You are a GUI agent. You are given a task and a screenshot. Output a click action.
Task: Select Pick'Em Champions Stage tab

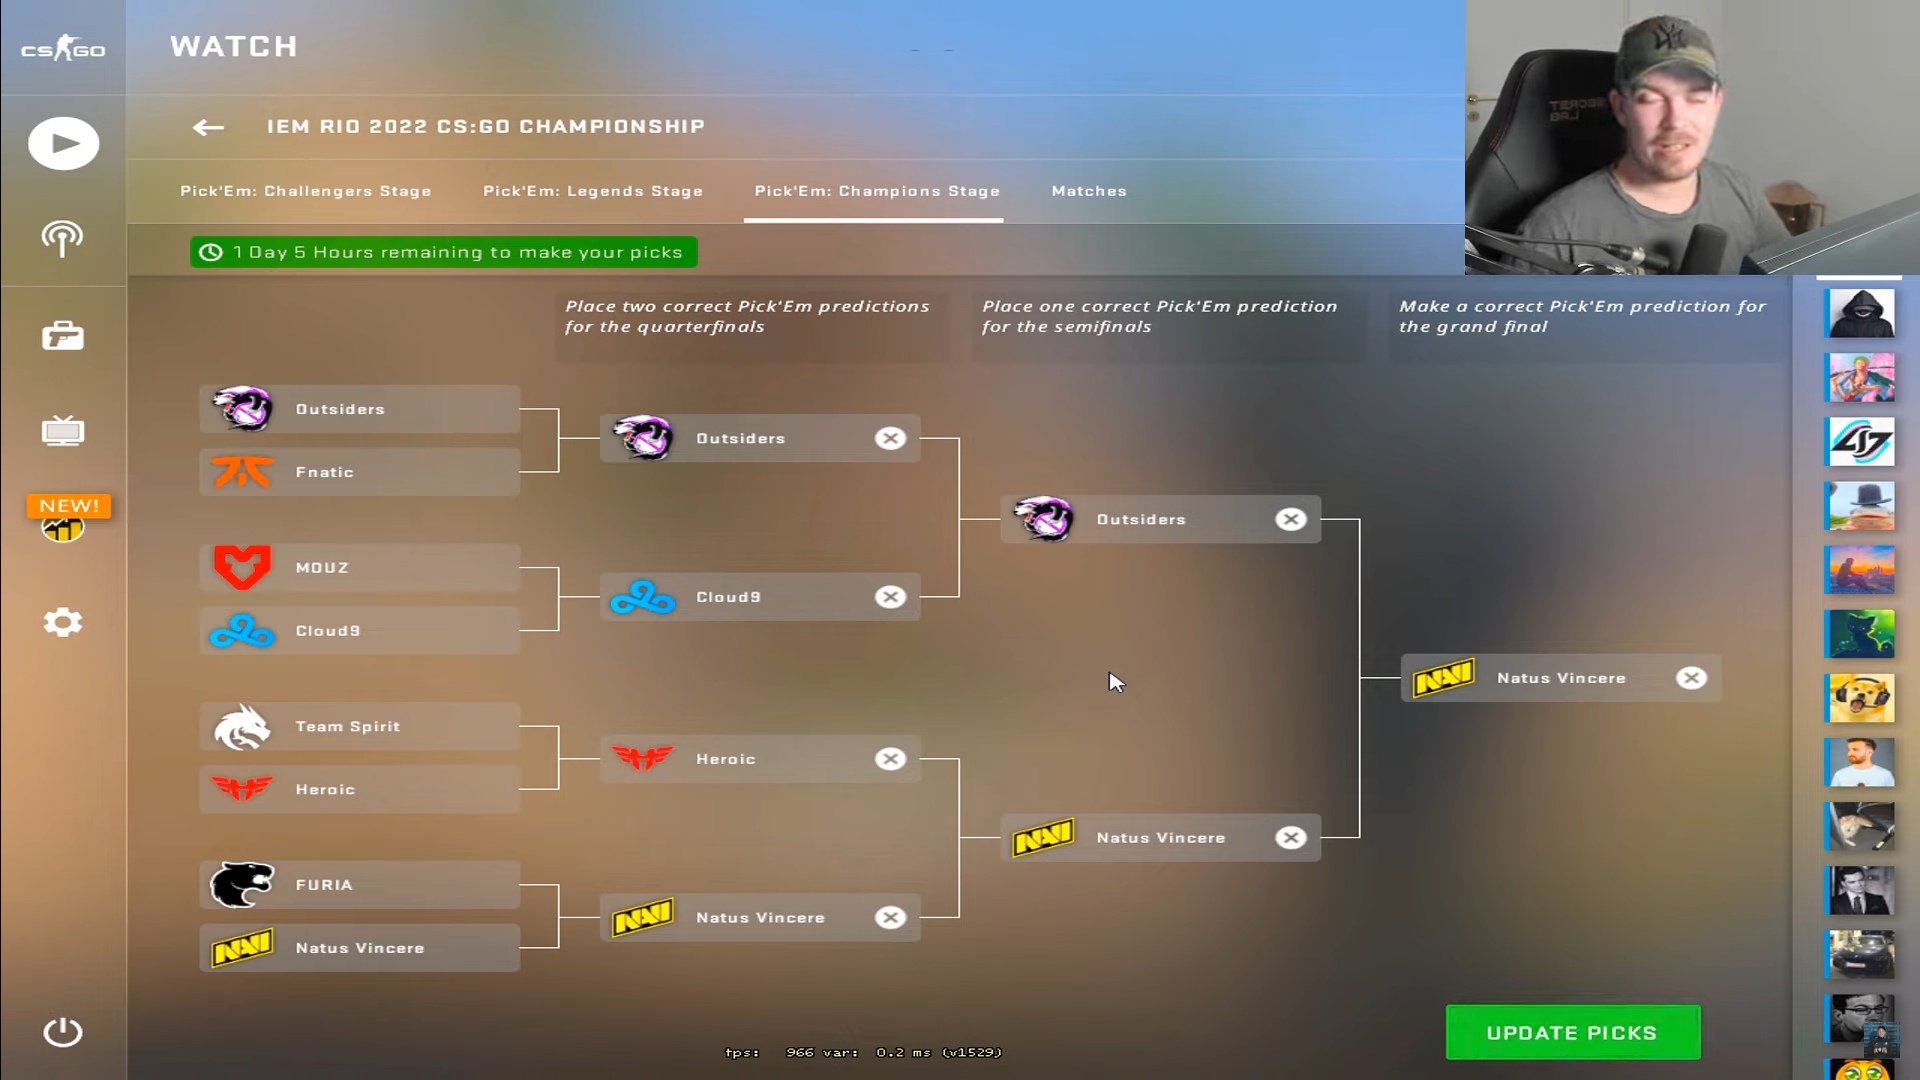click(x=877, y=191)
